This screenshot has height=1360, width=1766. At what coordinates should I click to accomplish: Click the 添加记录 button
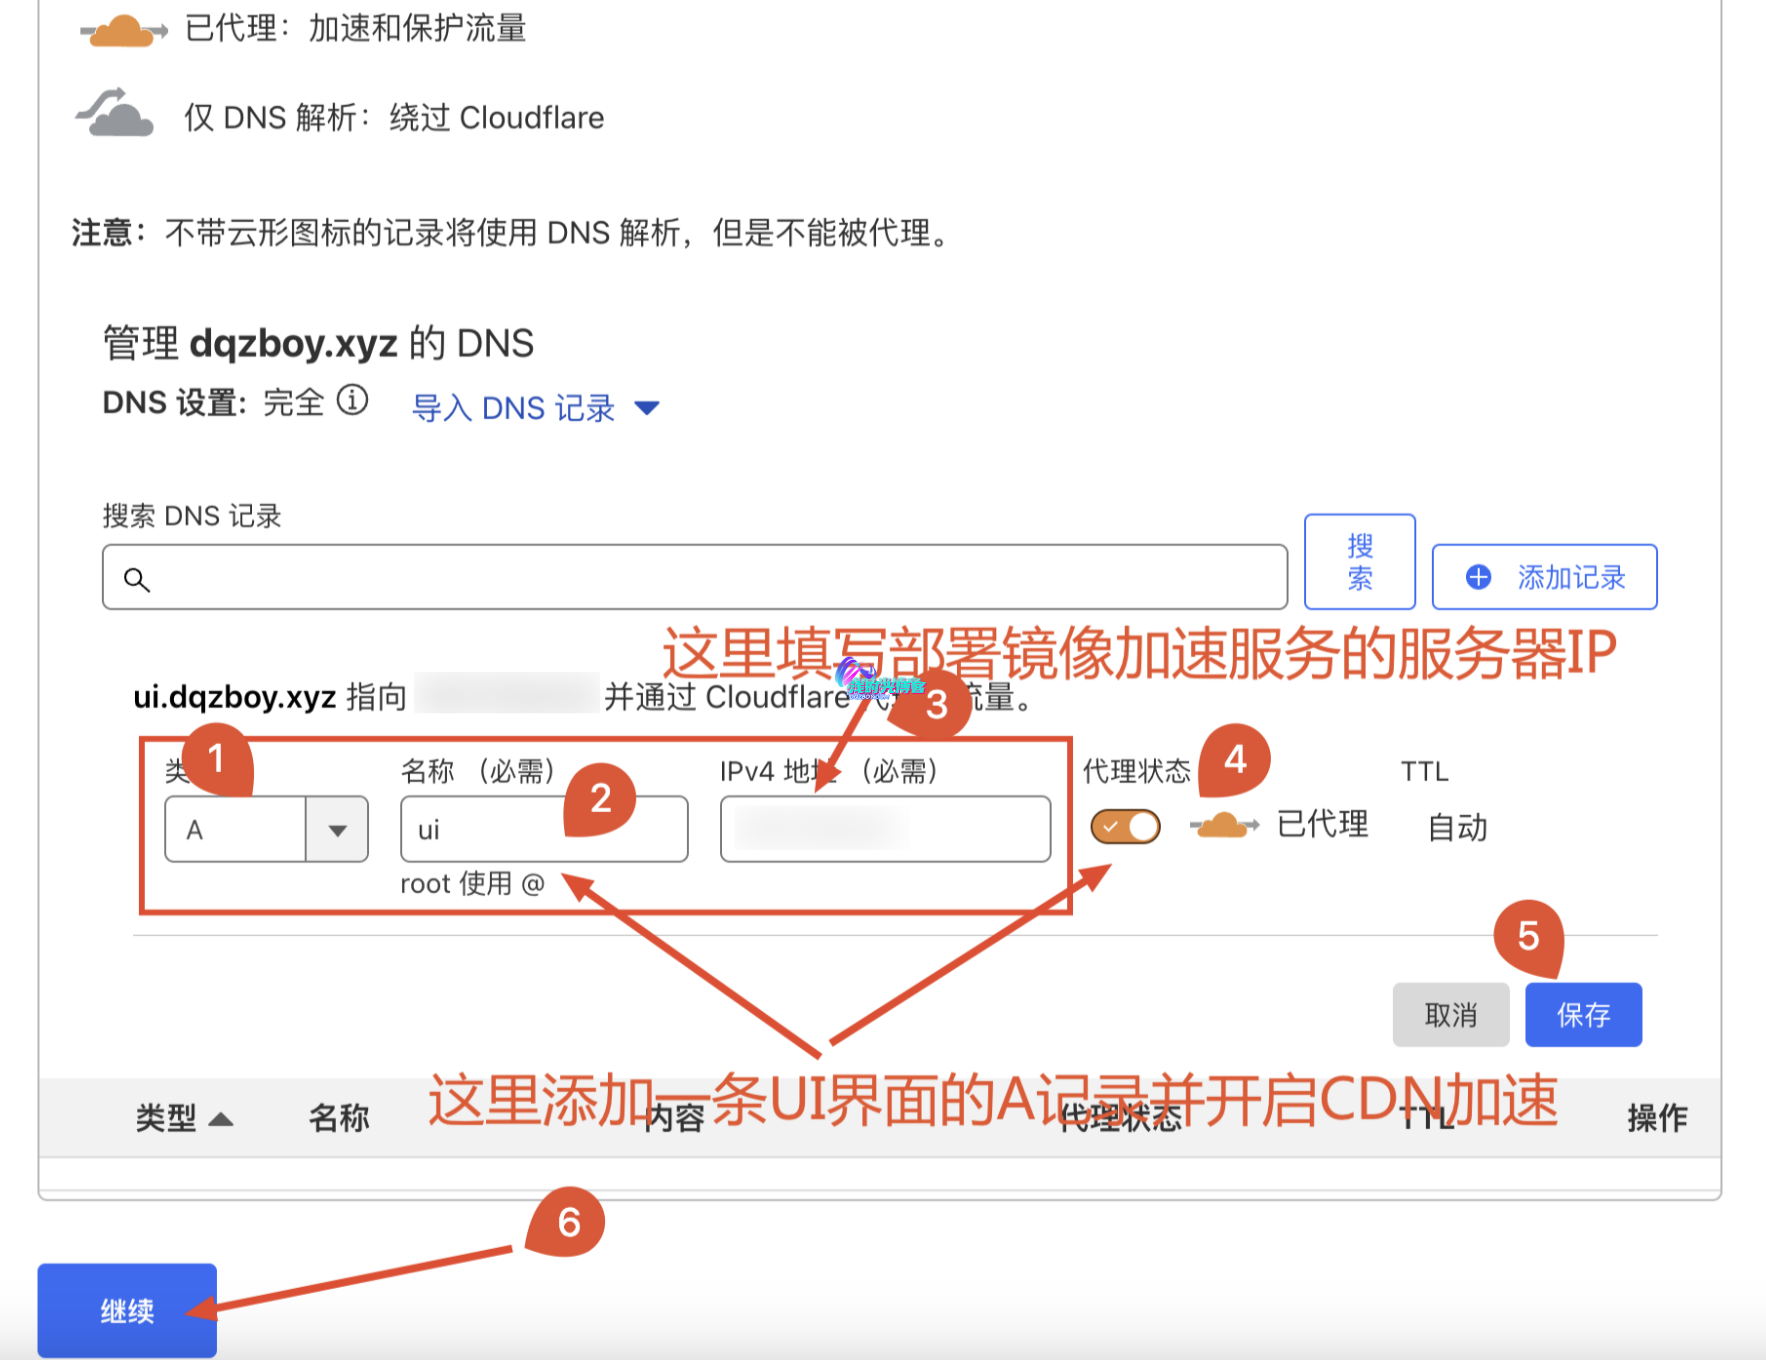click(x=1544, y=576)
